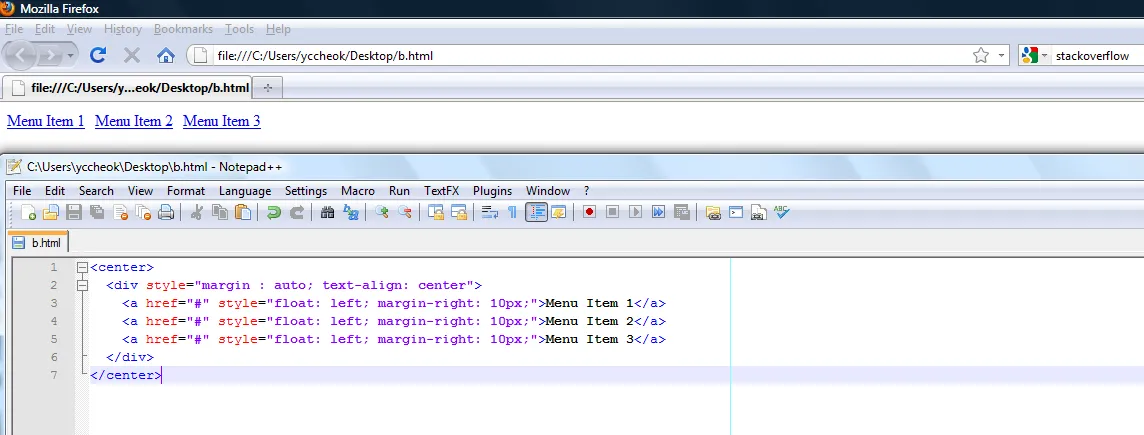
Task: Create a new document in Notepad++ toolbar
Action: pos(28,212)
